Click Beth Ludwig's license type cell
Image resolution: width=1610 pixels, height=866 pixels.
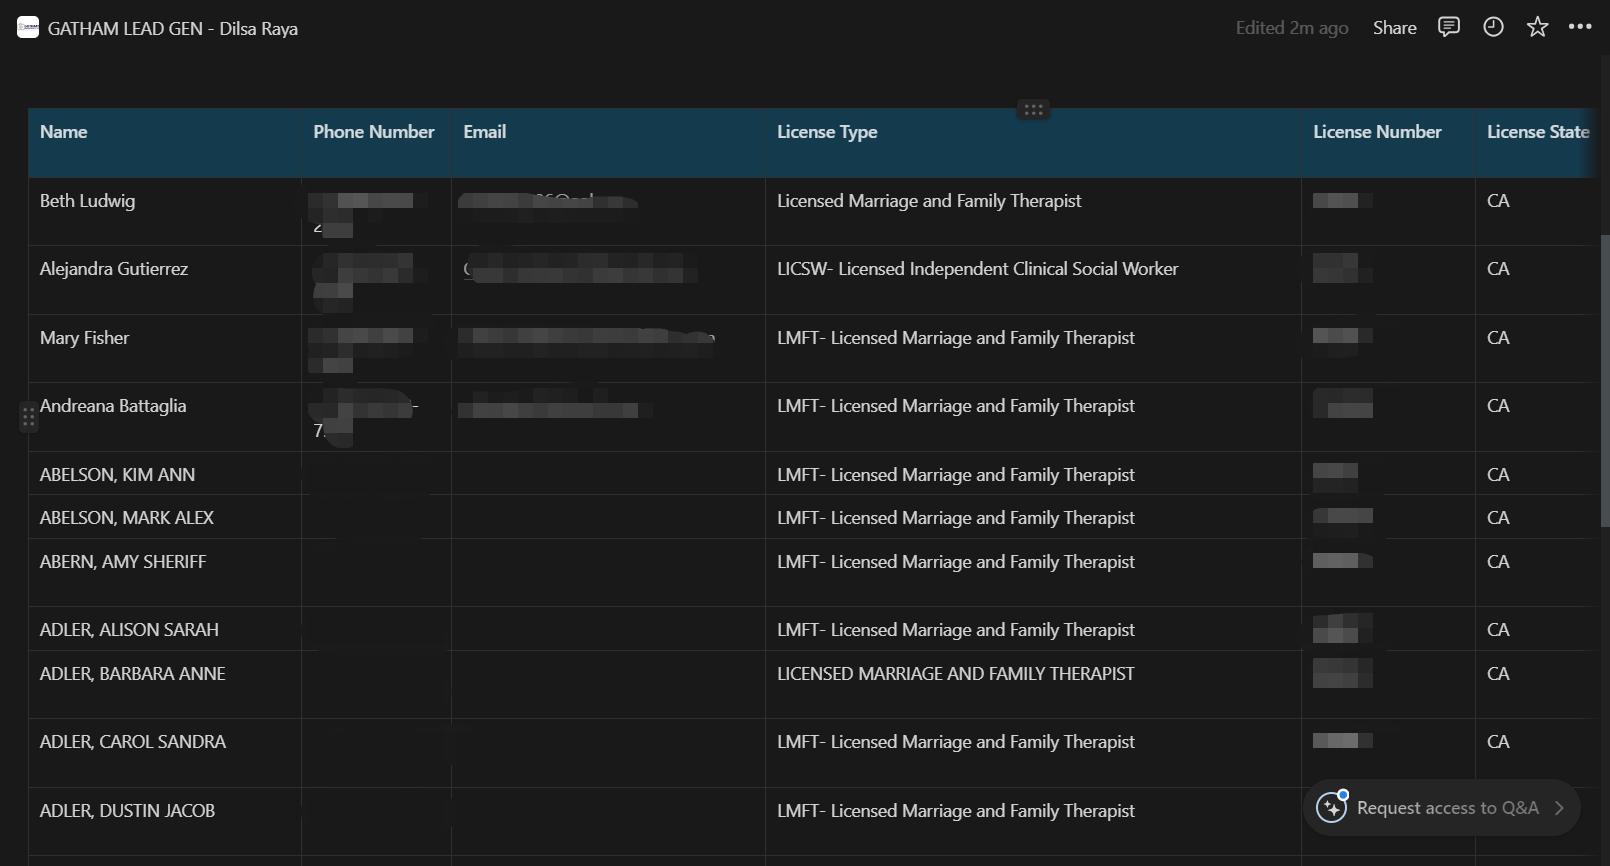pos(1033,212)
